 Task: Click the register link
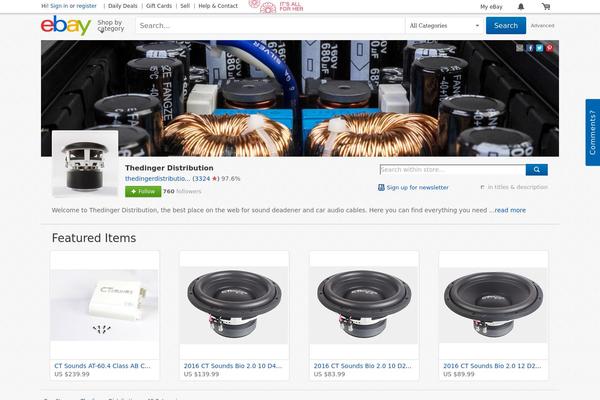click(86, 6)
